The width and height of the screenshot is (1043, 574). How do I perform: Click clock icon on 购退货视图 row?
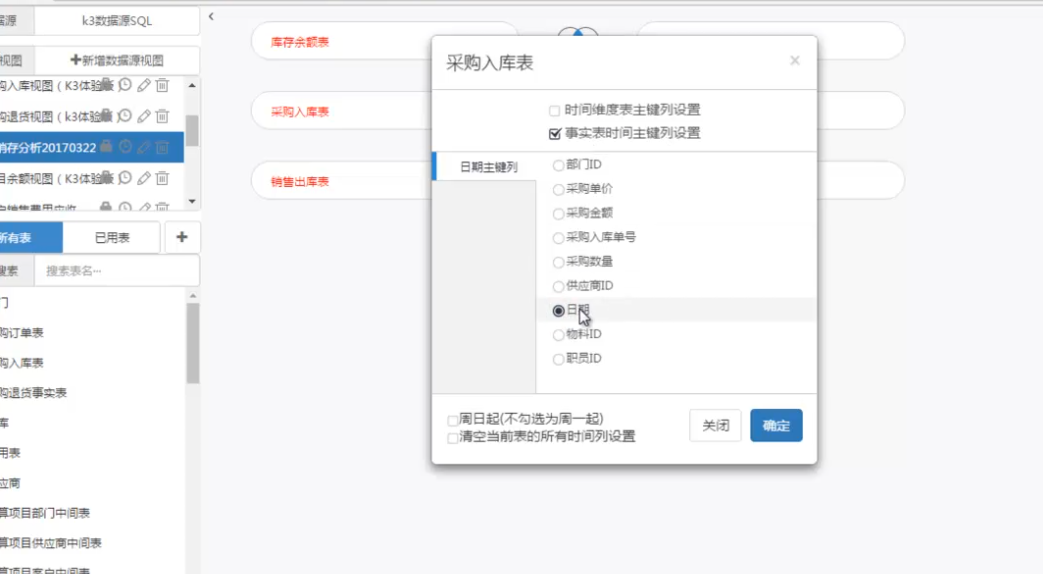click(x=125, y=116)
